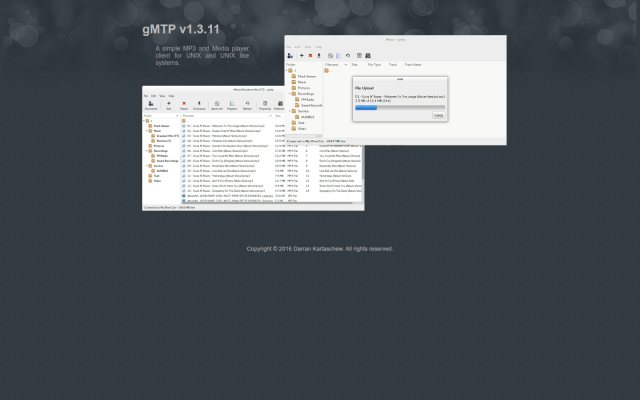The width and height of the screenshot is (640, 400).
Task: Cancel the File Upload dialog
Action: [x=439, y=116]
